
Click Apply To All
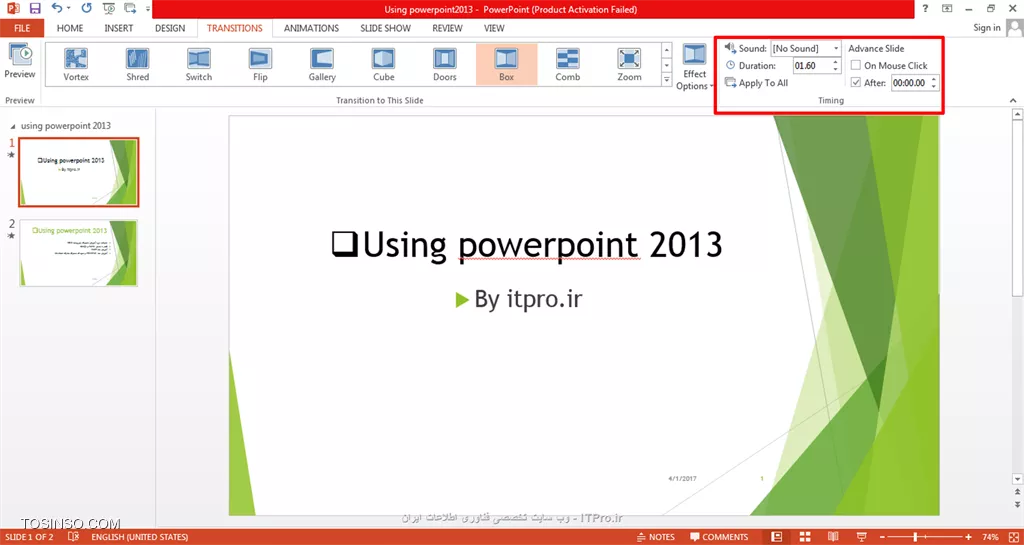pos(756,83)
